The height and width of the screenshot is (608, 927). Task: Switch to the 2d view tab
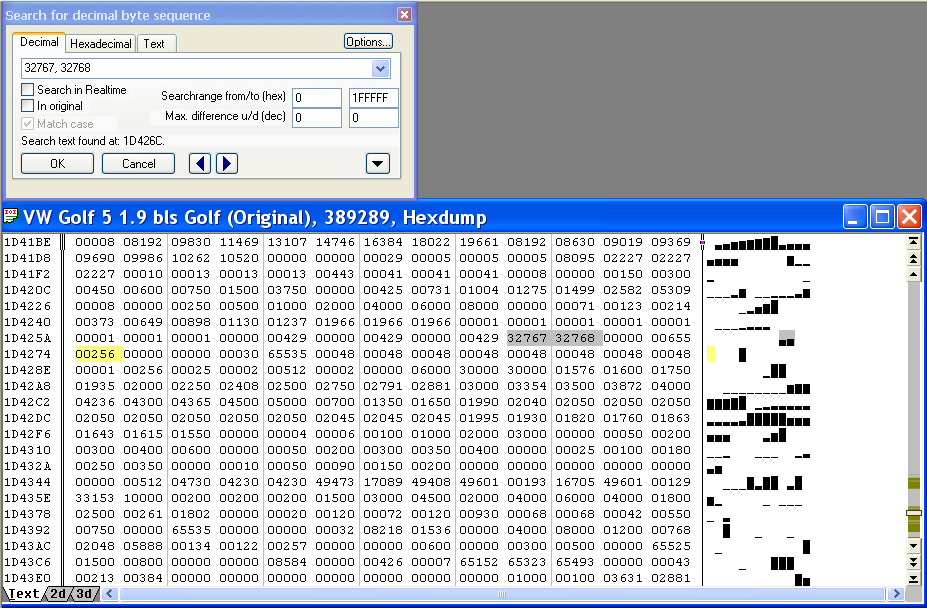click(x=58, y=594)
